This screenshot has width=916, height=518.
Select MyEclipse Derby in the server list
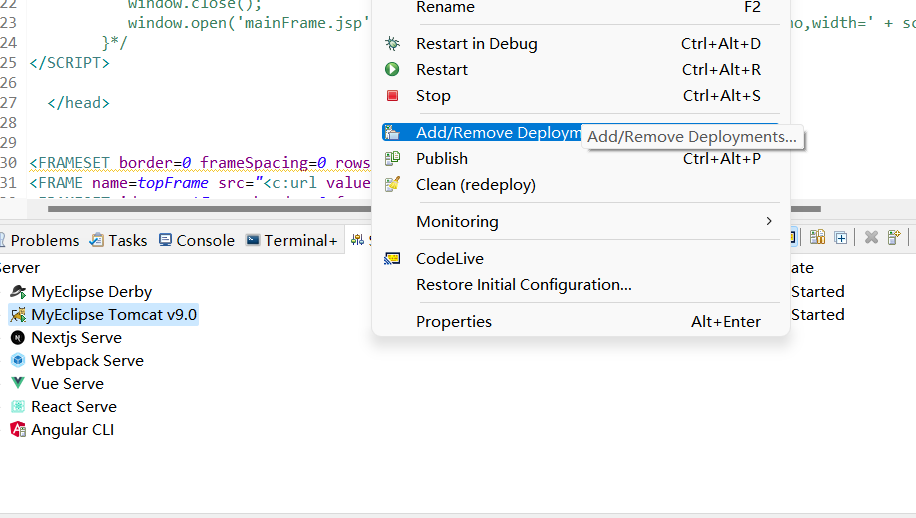point(91,292)
